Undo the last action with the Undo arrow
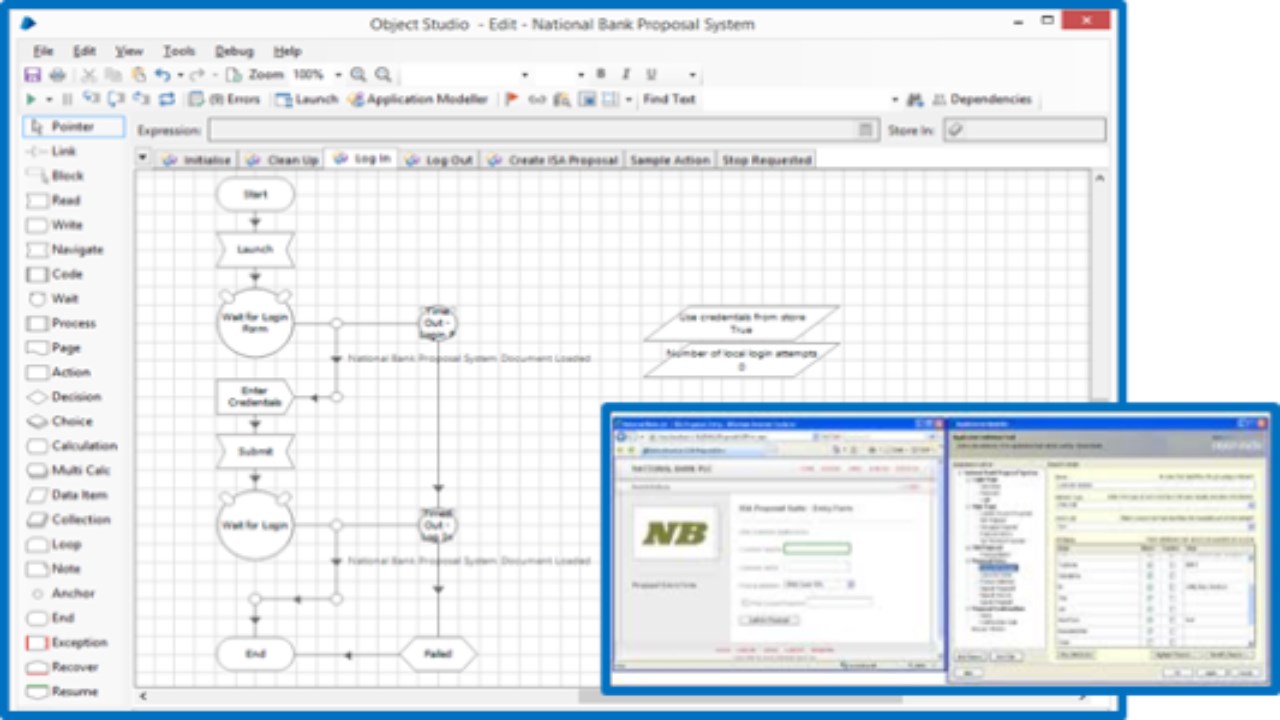The image size is (1280, 720). pyautogui.click(x=162, y=75)
